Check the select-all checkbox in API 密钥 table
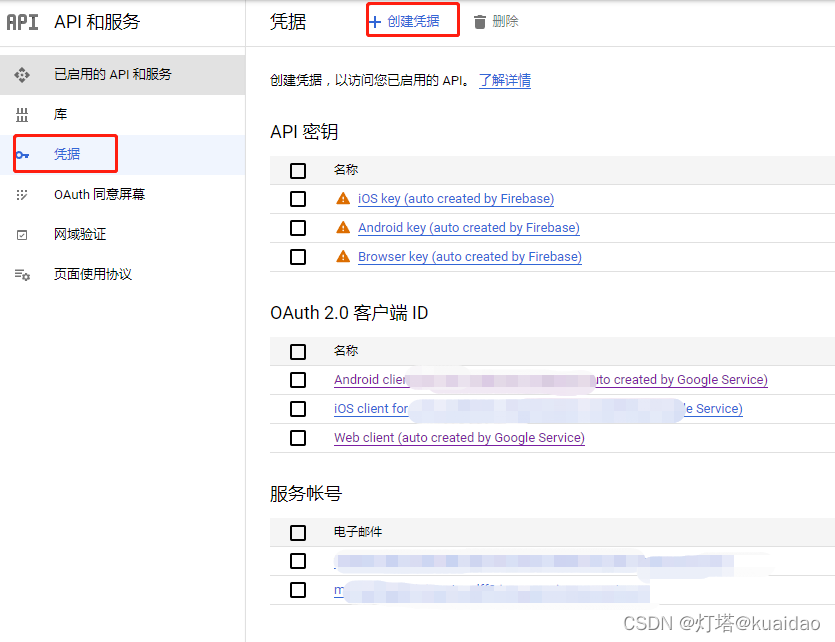The image size is (835, 642). (x=297, y=169)
